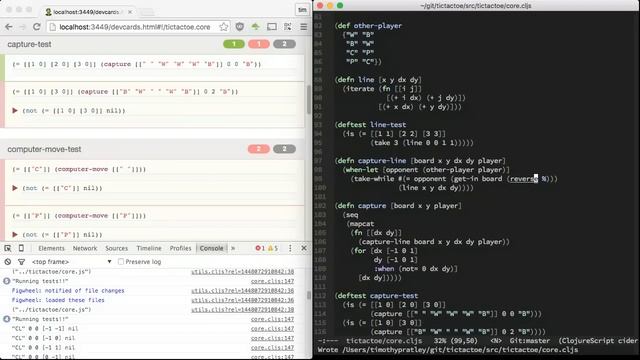Image resolution: width=640 pixels, height=360 pixels.
Task: Click the green arrow extension icon
Action: (256, 27)
